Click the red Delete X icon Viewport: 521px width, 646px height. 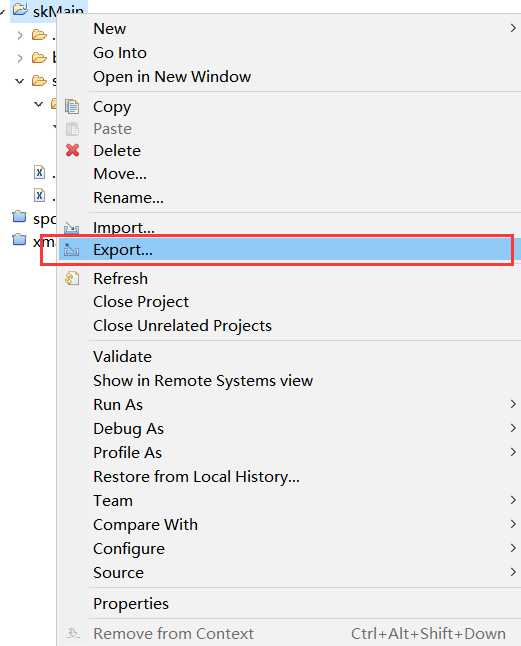click(72, 150)
